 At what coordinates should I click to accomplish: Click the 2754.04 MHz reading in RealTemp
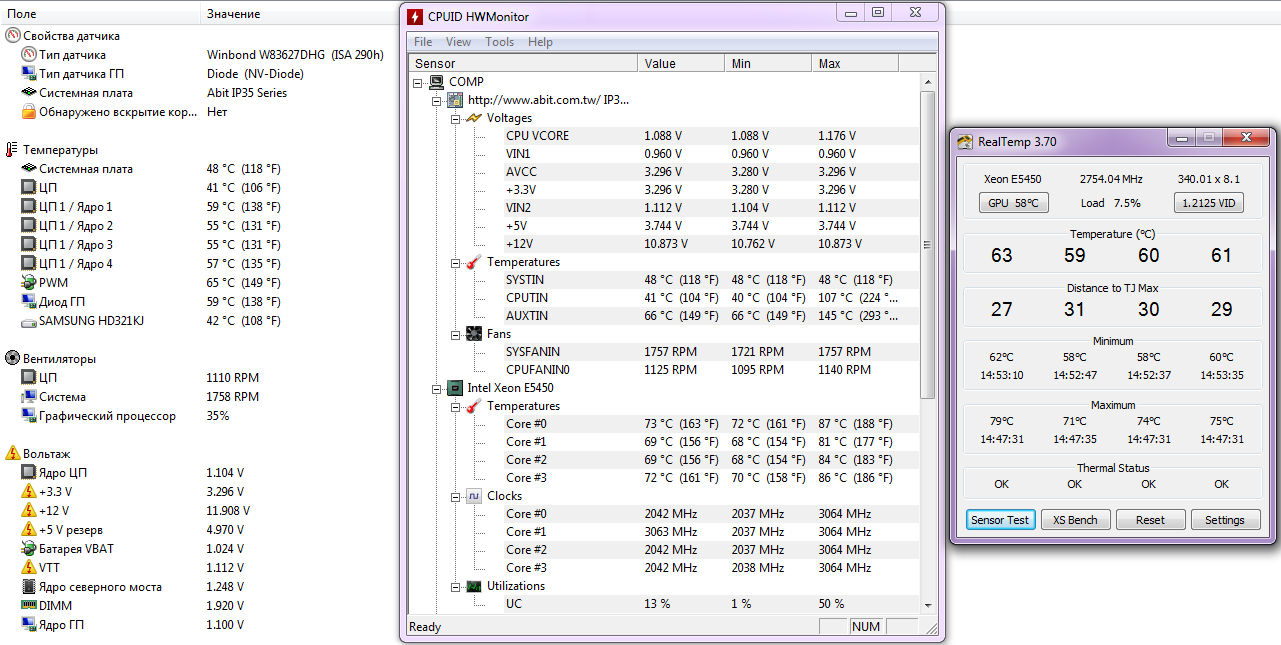click(x=1111, y=179)
